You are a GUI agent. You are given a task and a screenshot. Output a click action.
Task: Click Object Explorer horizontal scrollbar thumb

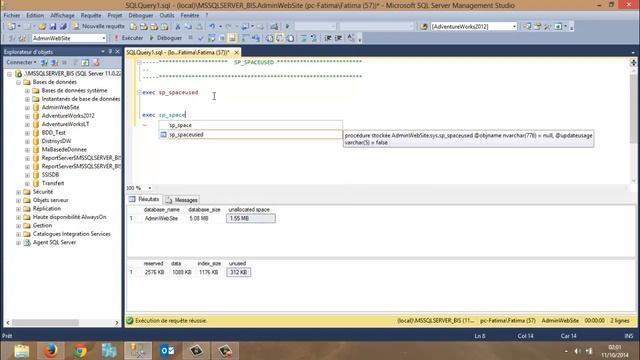point(45,322)
